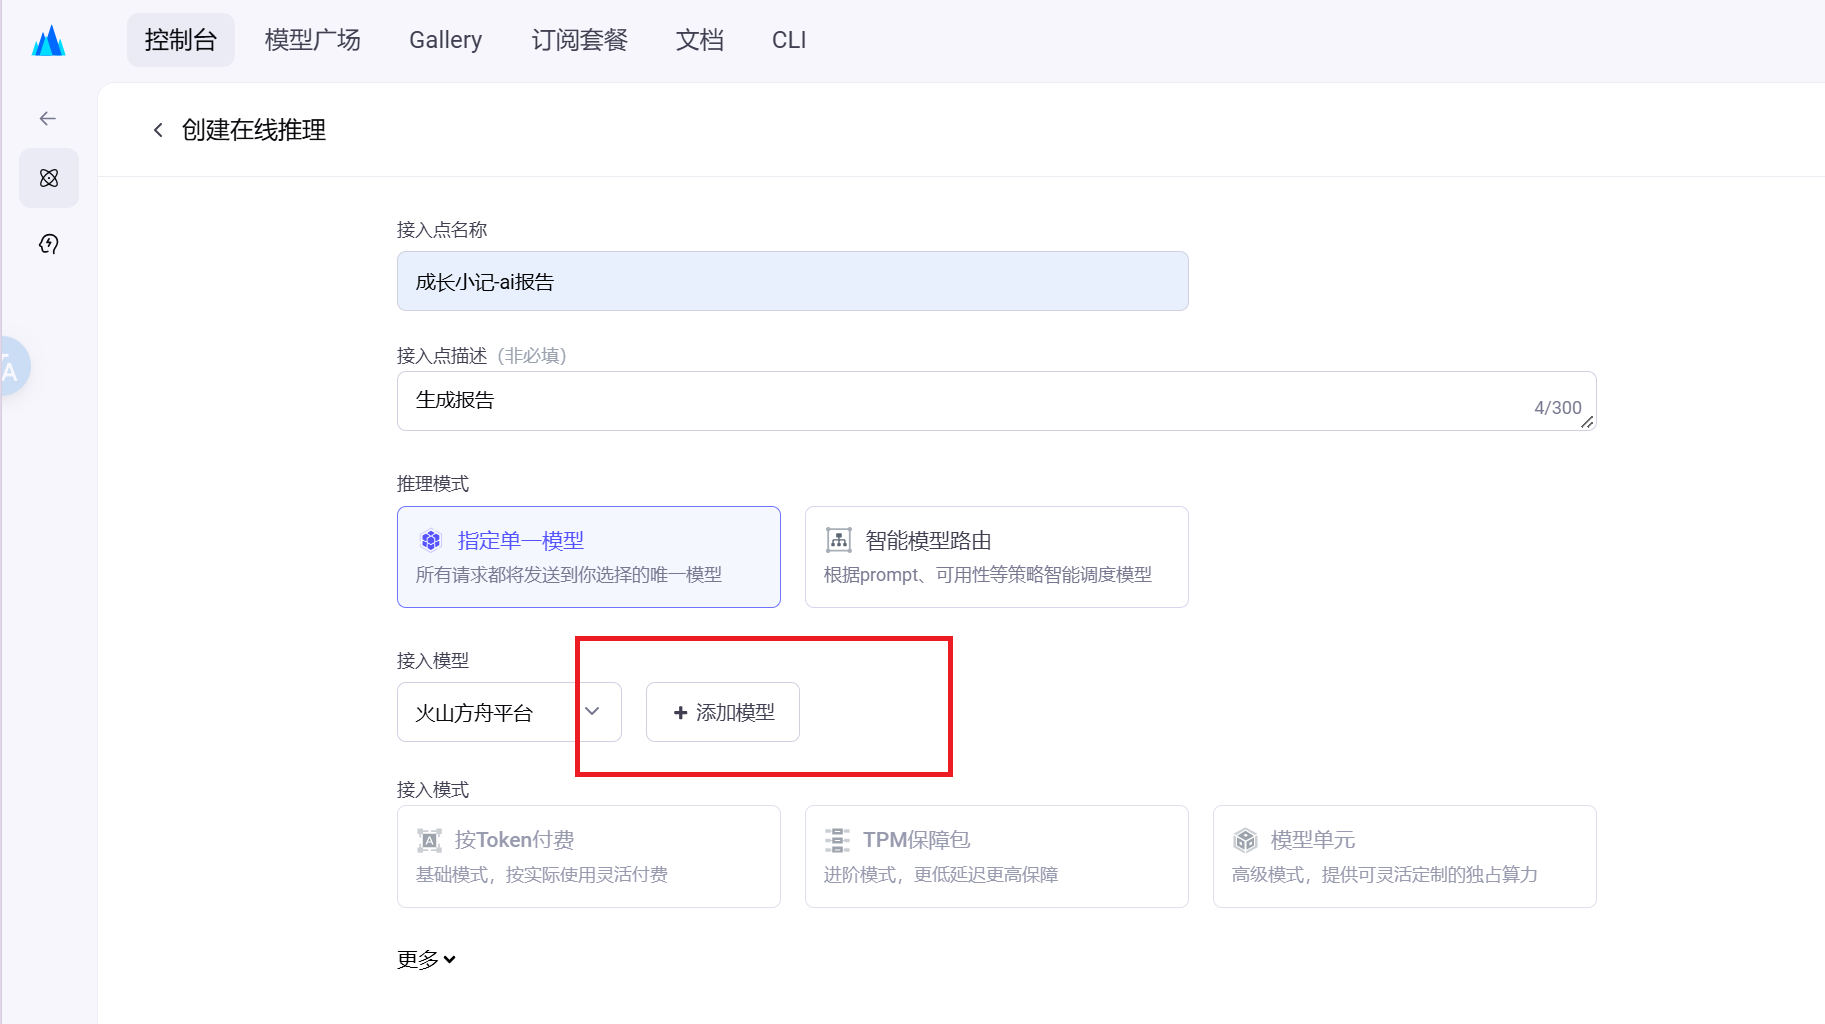Image resolution: width=1825 pixels, height=1024 pixels.
Task: Select 指定单一模型 inference mode
Action: click(589, 557)
